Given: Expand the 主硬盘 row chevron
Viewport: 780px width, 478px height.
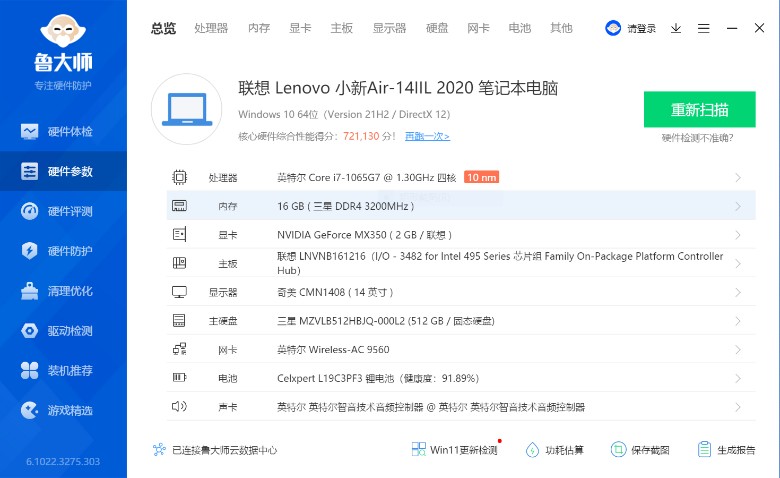Looking at the screenshot, I should pyautogui.click(x=738, y=321).
